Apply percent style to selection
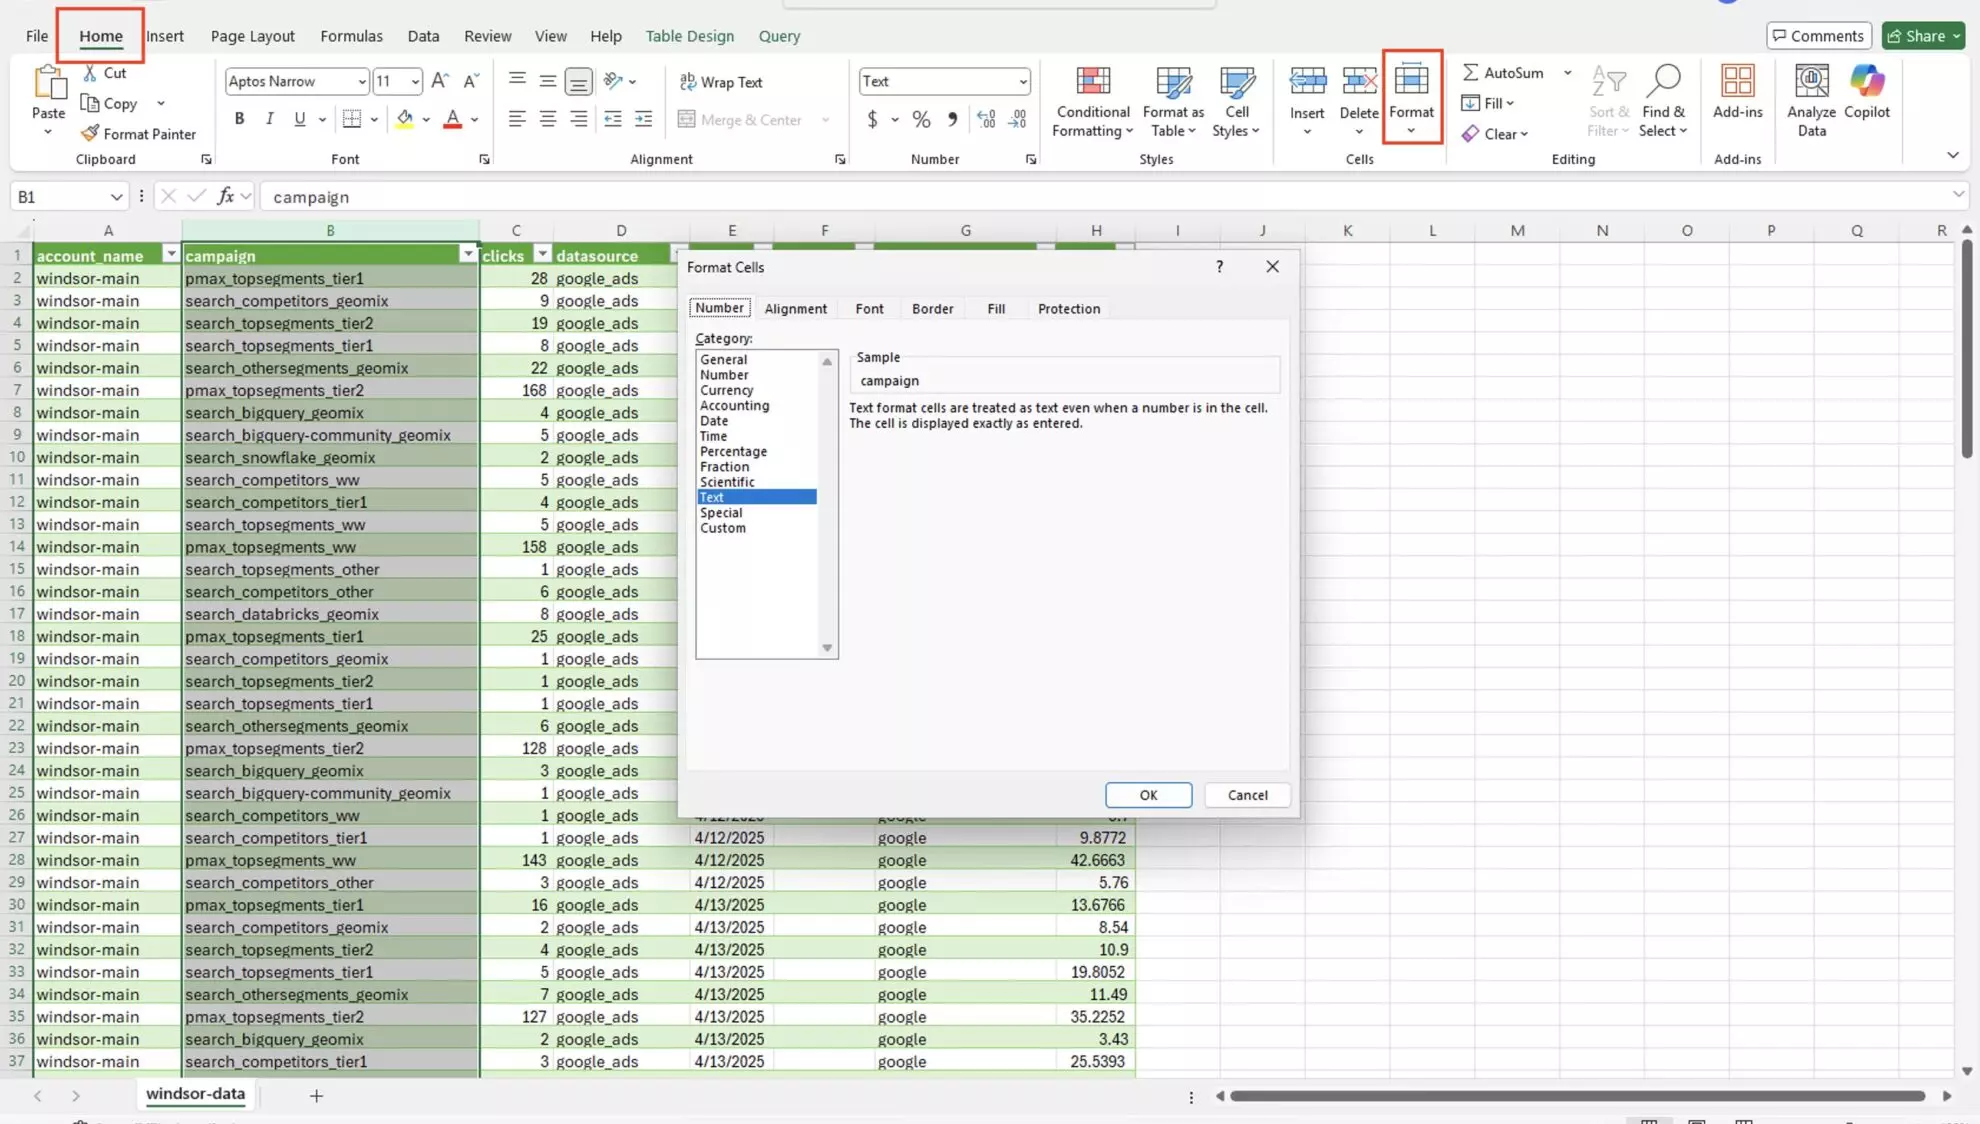This screenshot has height=1124, width=1980. [920, 119]
